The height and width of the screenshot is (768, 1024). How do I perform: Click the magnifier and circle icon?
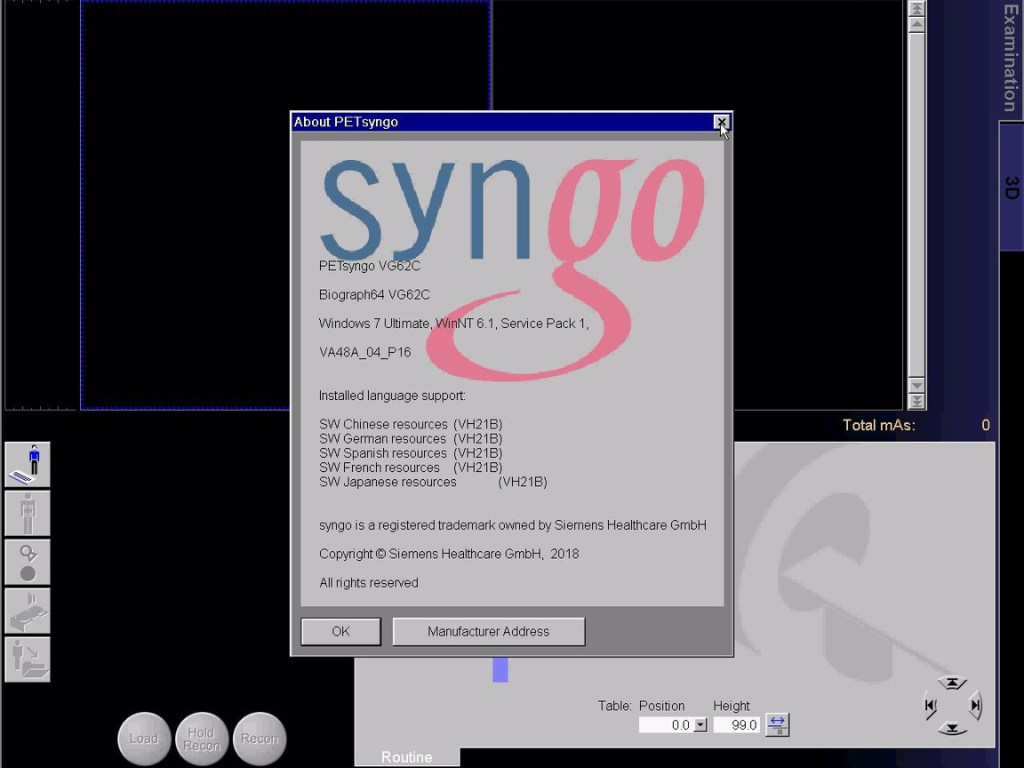click(x=27, y=562)
